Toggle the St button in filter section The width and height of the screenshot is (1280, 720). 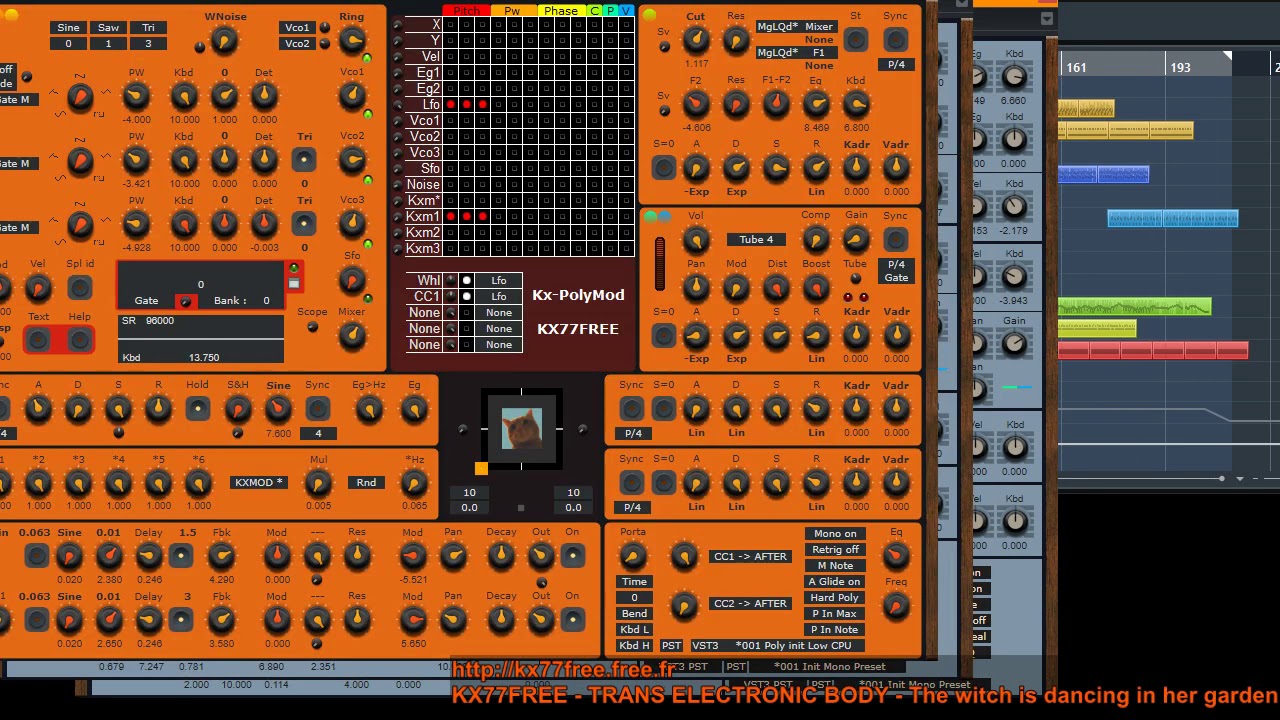(x=856, y=40)
